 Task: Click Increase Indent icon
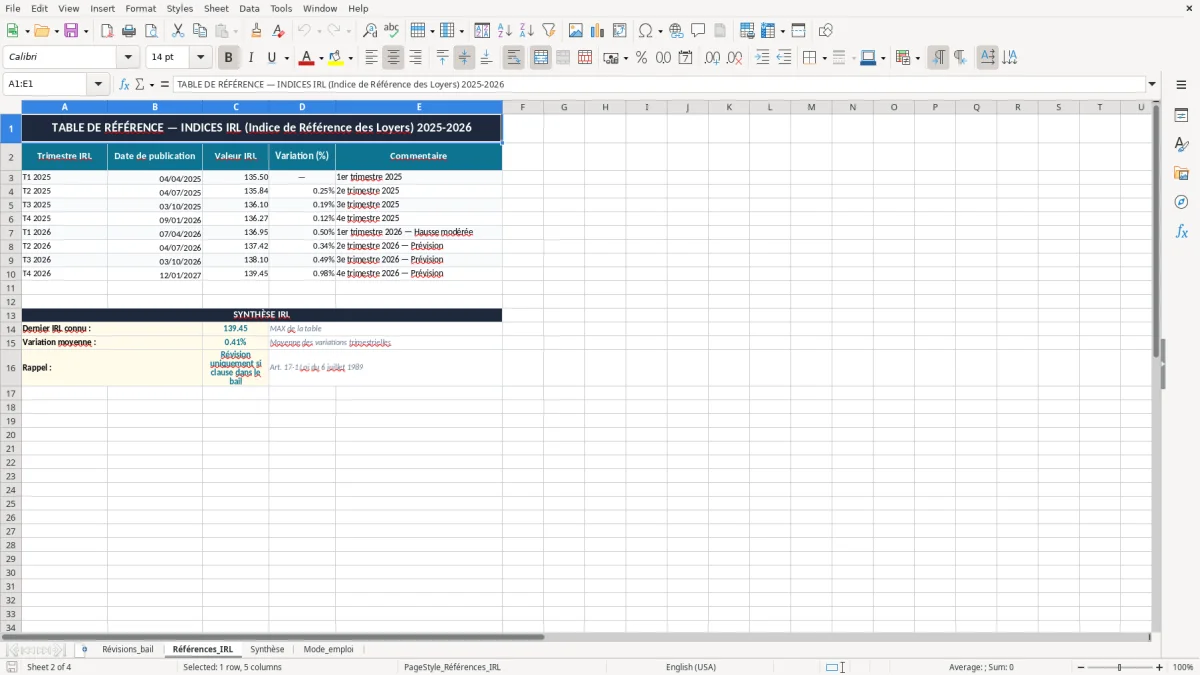point(762,58)
